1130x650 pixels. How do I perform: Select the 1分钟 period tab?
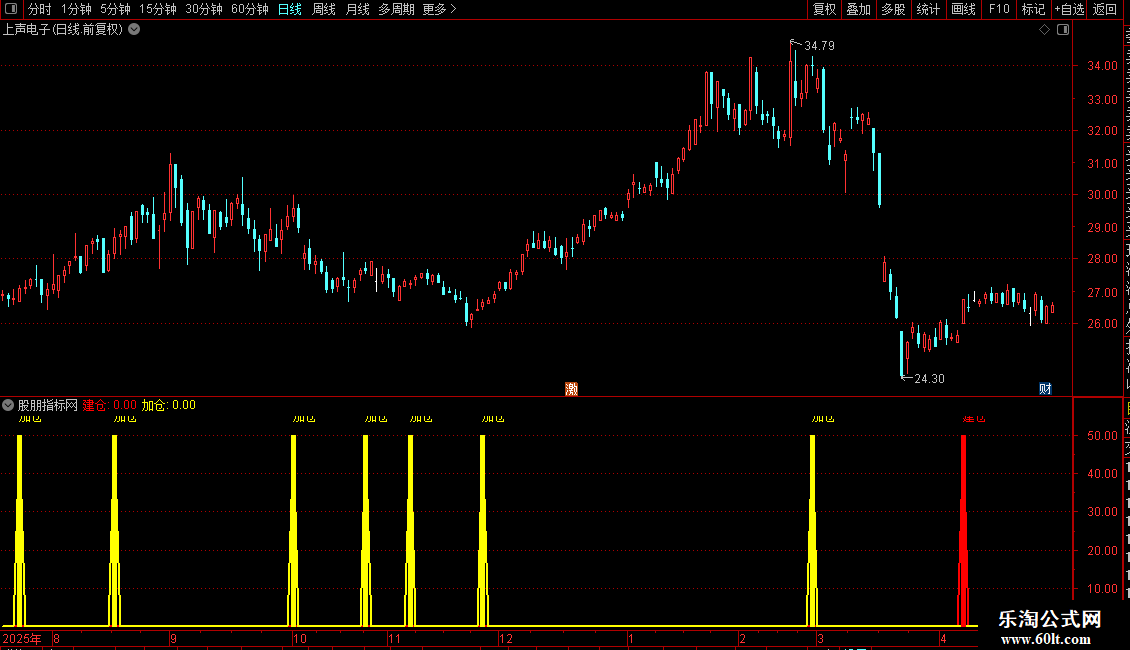[x=76, y=9]
